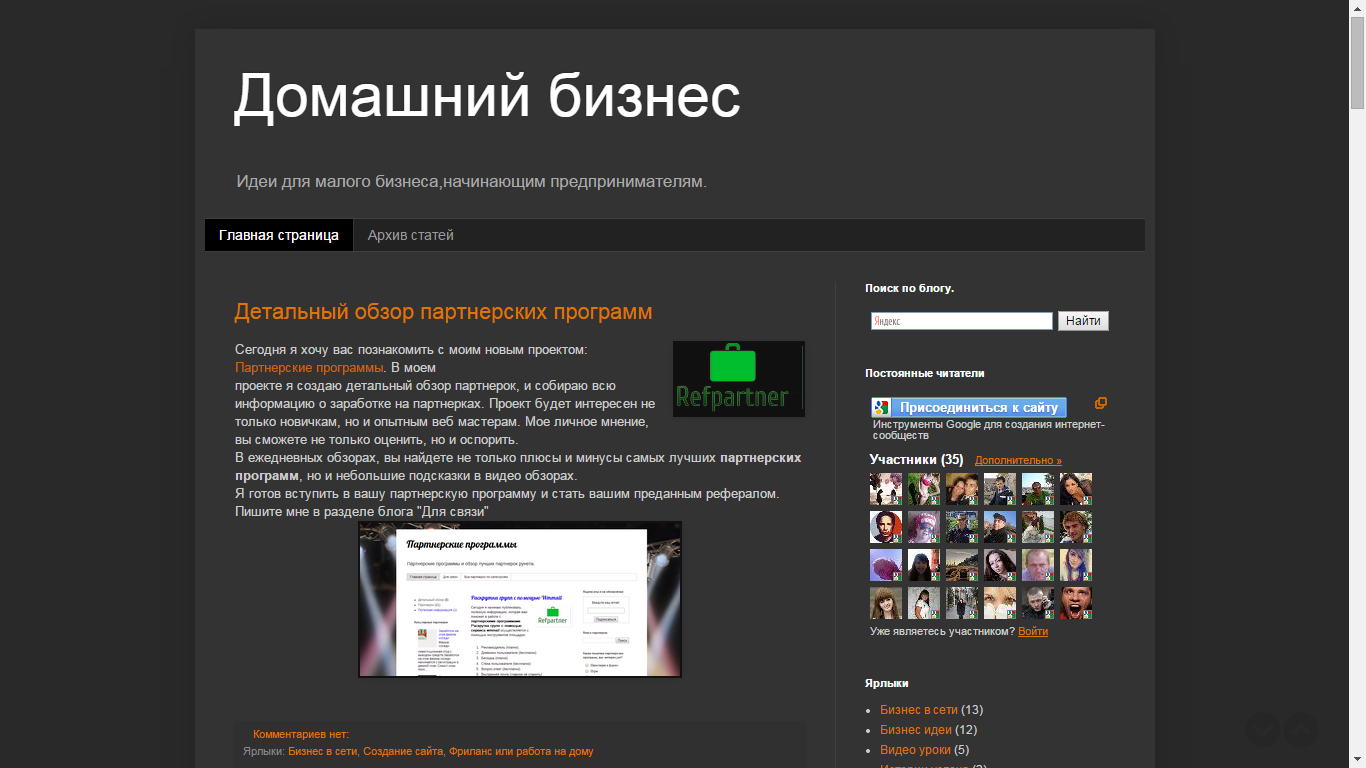Click the 'Присоединиться к сайту' button

[x=978, y=407]
